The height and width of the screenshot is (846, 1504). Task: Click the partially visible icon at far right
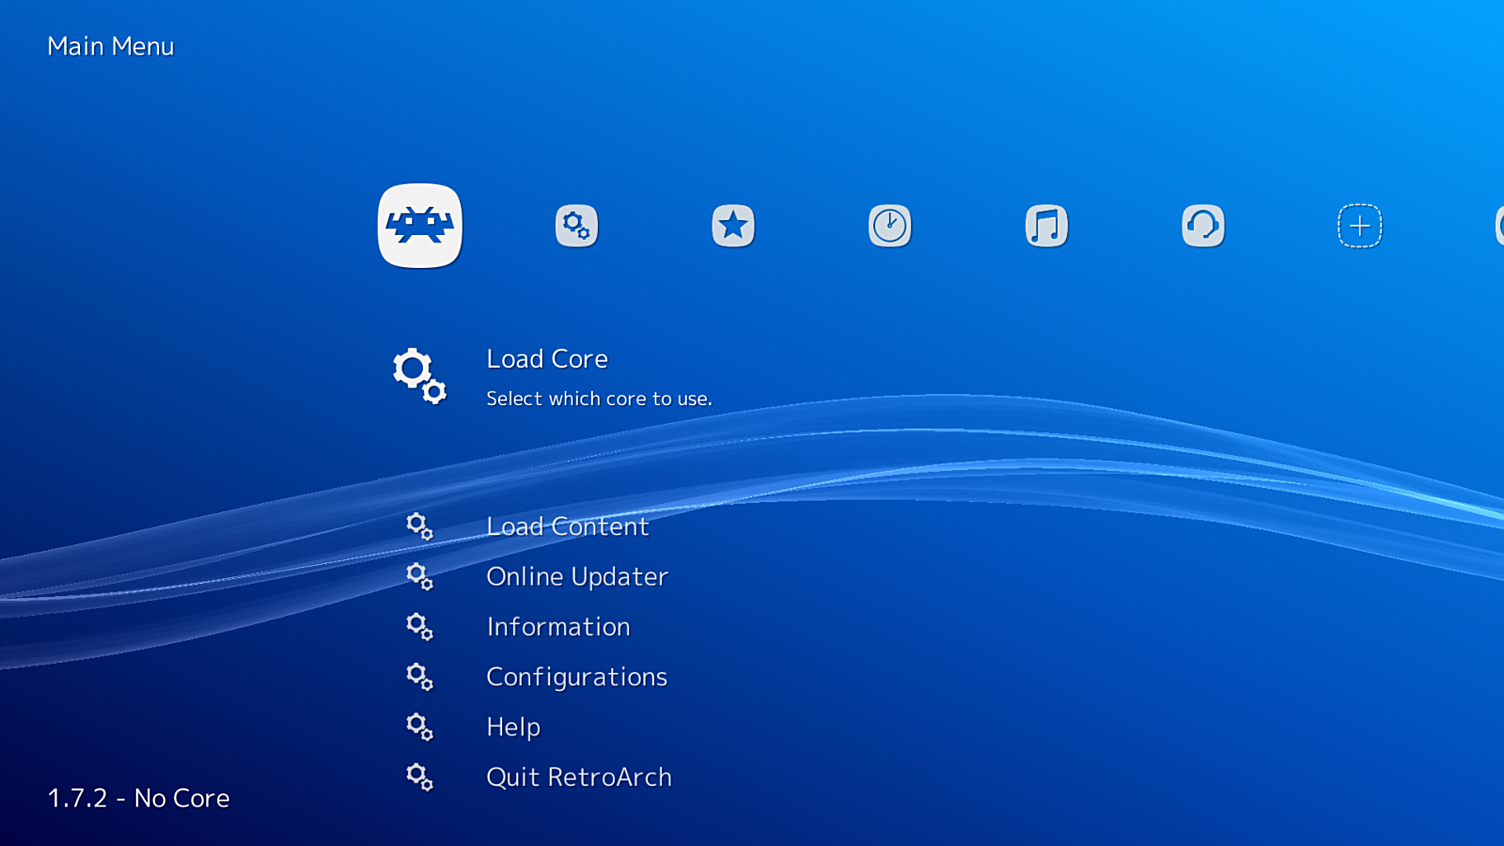(x=1498, y=226)
